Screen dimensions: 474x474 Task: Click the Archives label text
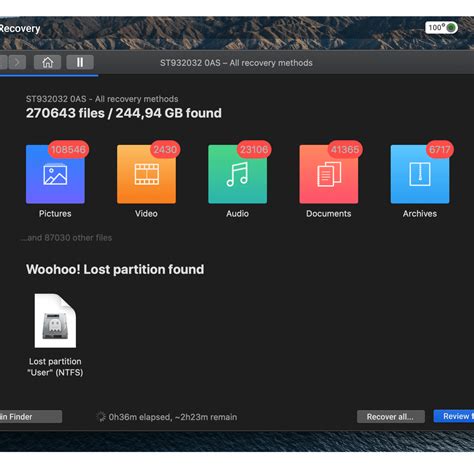pyautogui.click(x=420, y=214)
